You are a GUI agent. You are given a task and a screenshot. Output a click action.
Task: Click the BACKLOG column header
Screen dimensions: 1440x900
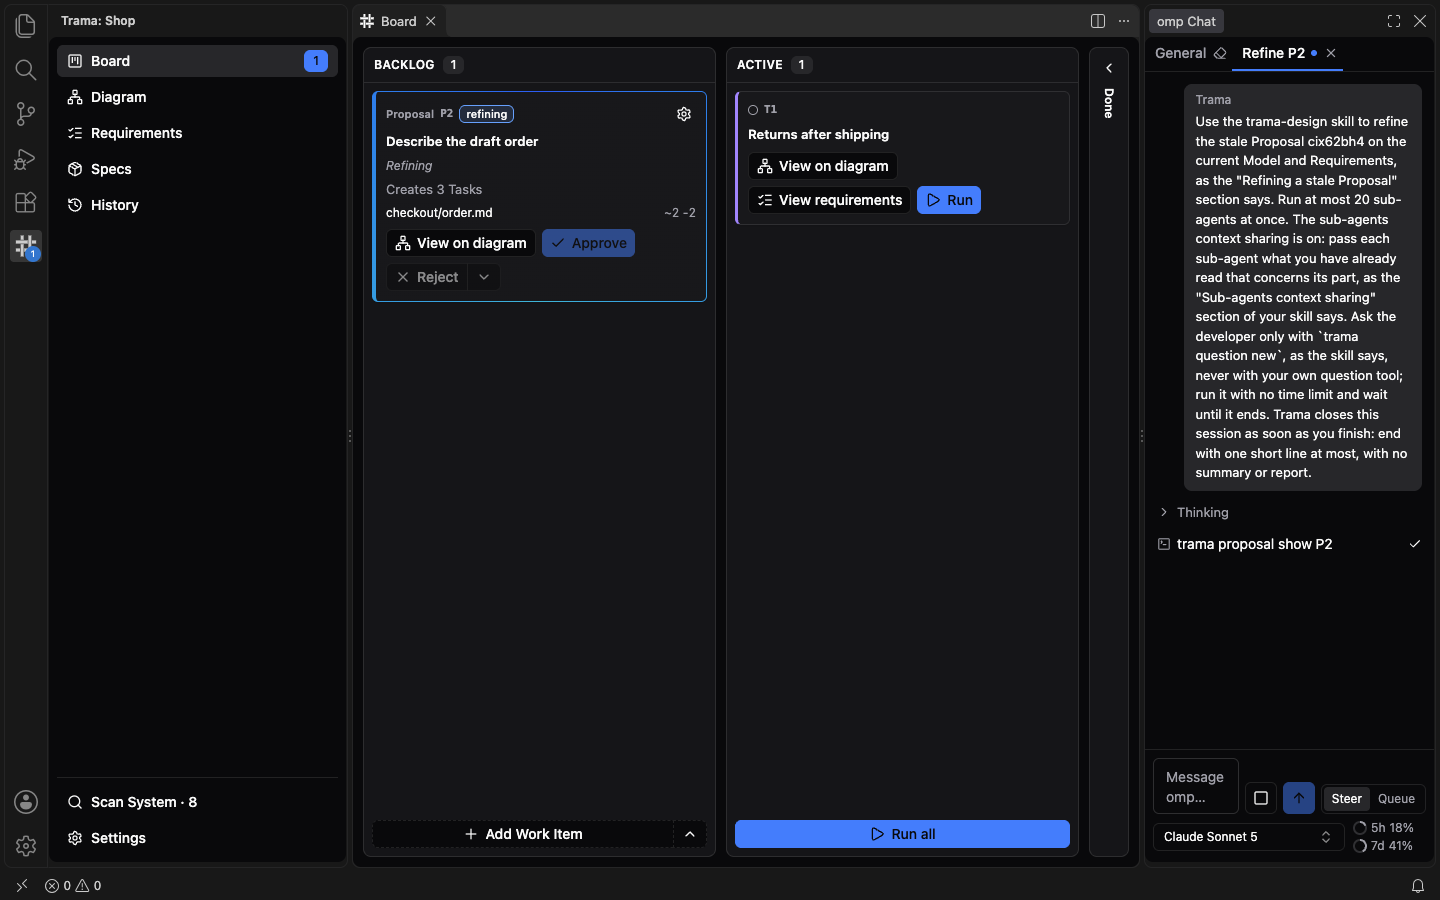[x=404, y=65]
